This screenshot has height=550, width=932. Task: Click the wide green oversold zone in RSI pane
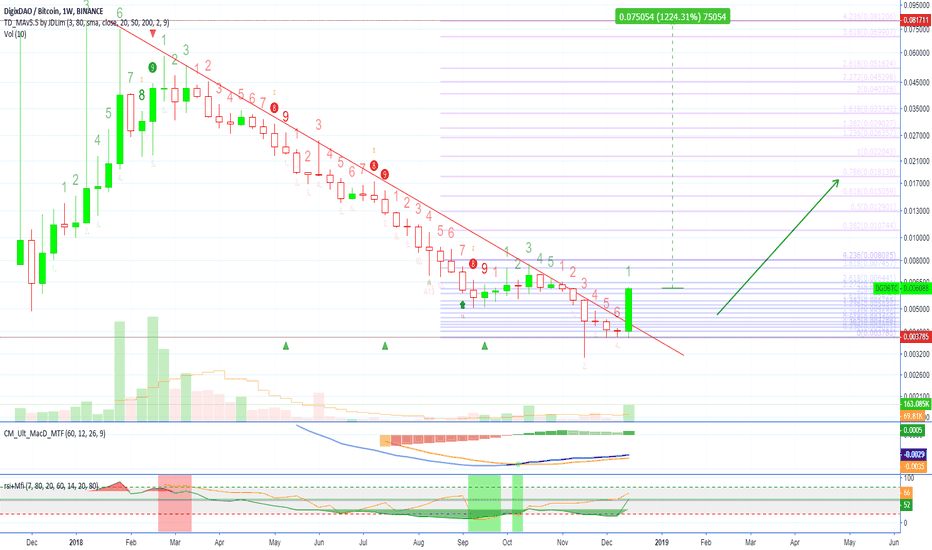(484, 503)
